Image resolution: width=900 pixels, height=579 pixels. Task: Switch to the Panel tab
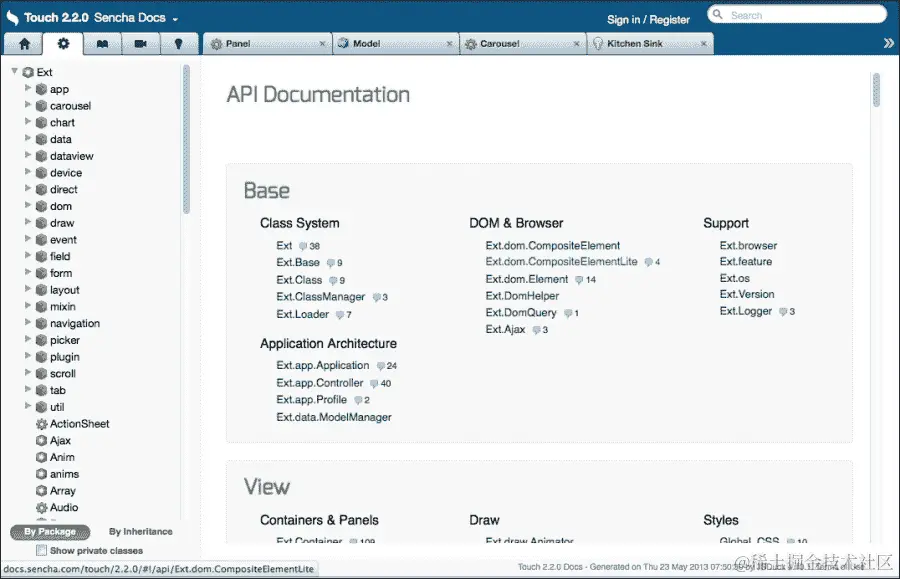267,44
